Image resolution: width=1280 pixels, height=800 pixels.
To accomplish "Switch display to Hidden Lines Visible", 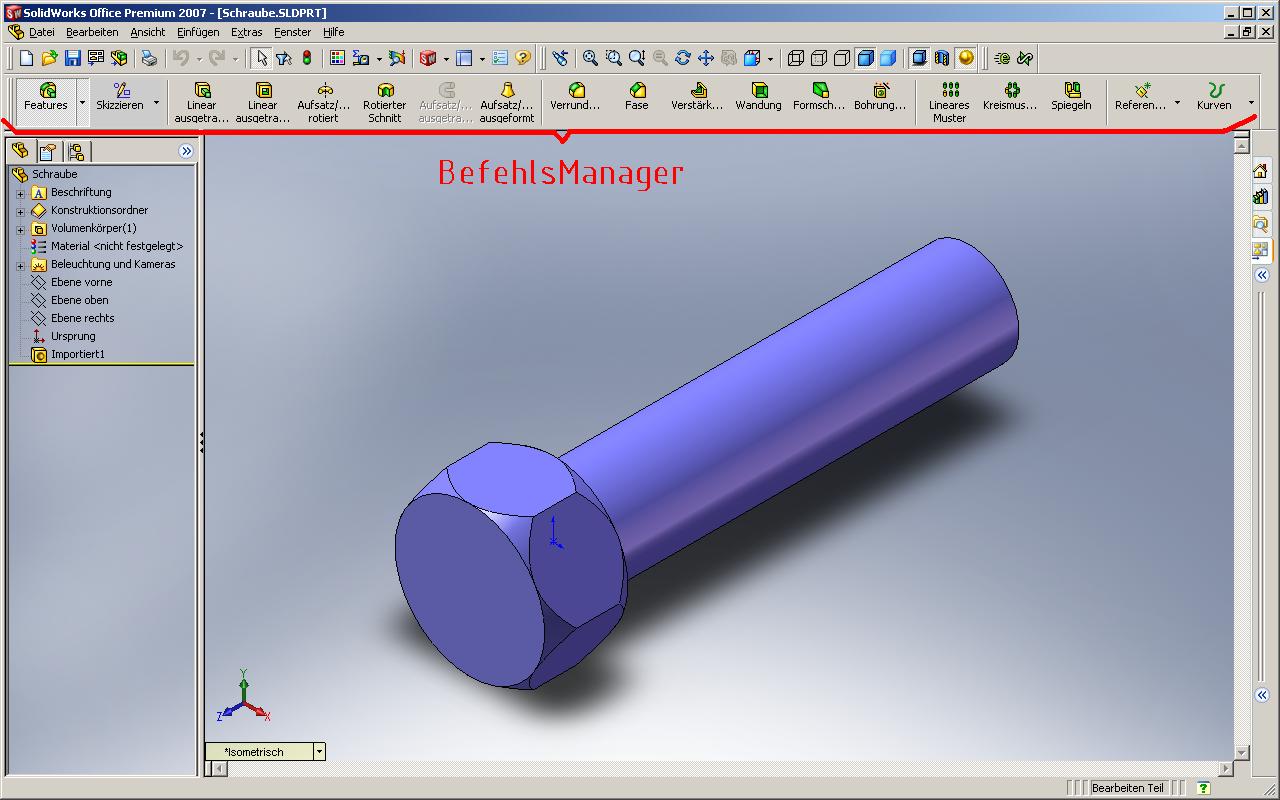I will pos(819,58).
